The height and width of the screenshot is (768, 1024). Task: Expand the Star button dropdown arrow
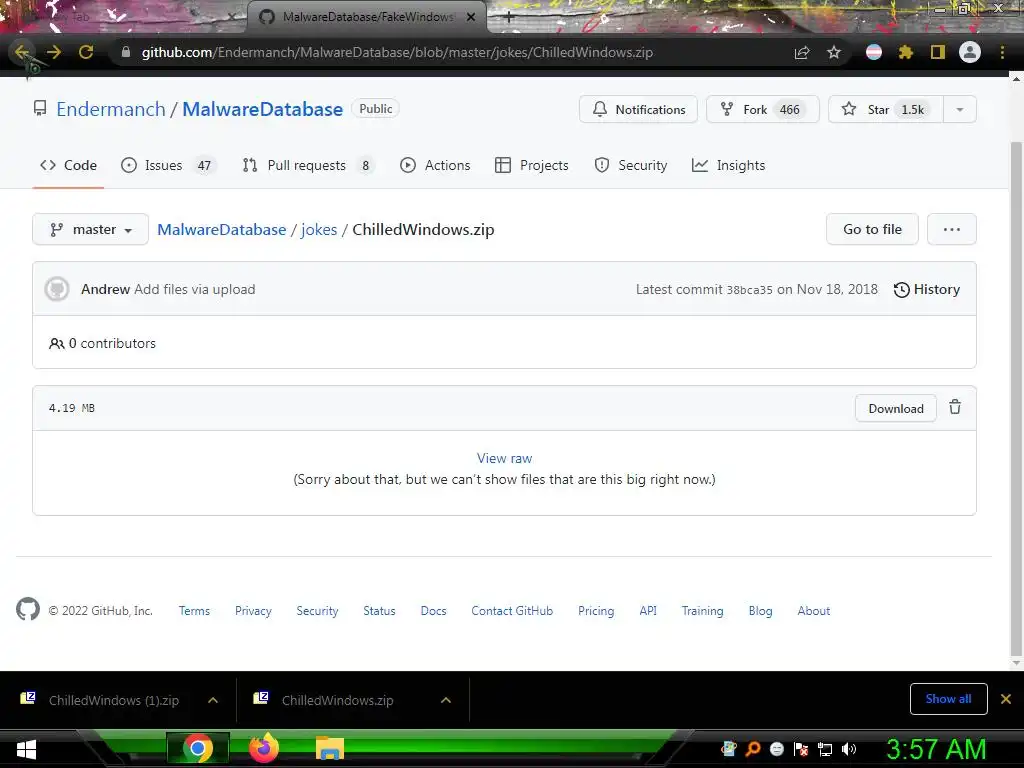tap(960, 109)
